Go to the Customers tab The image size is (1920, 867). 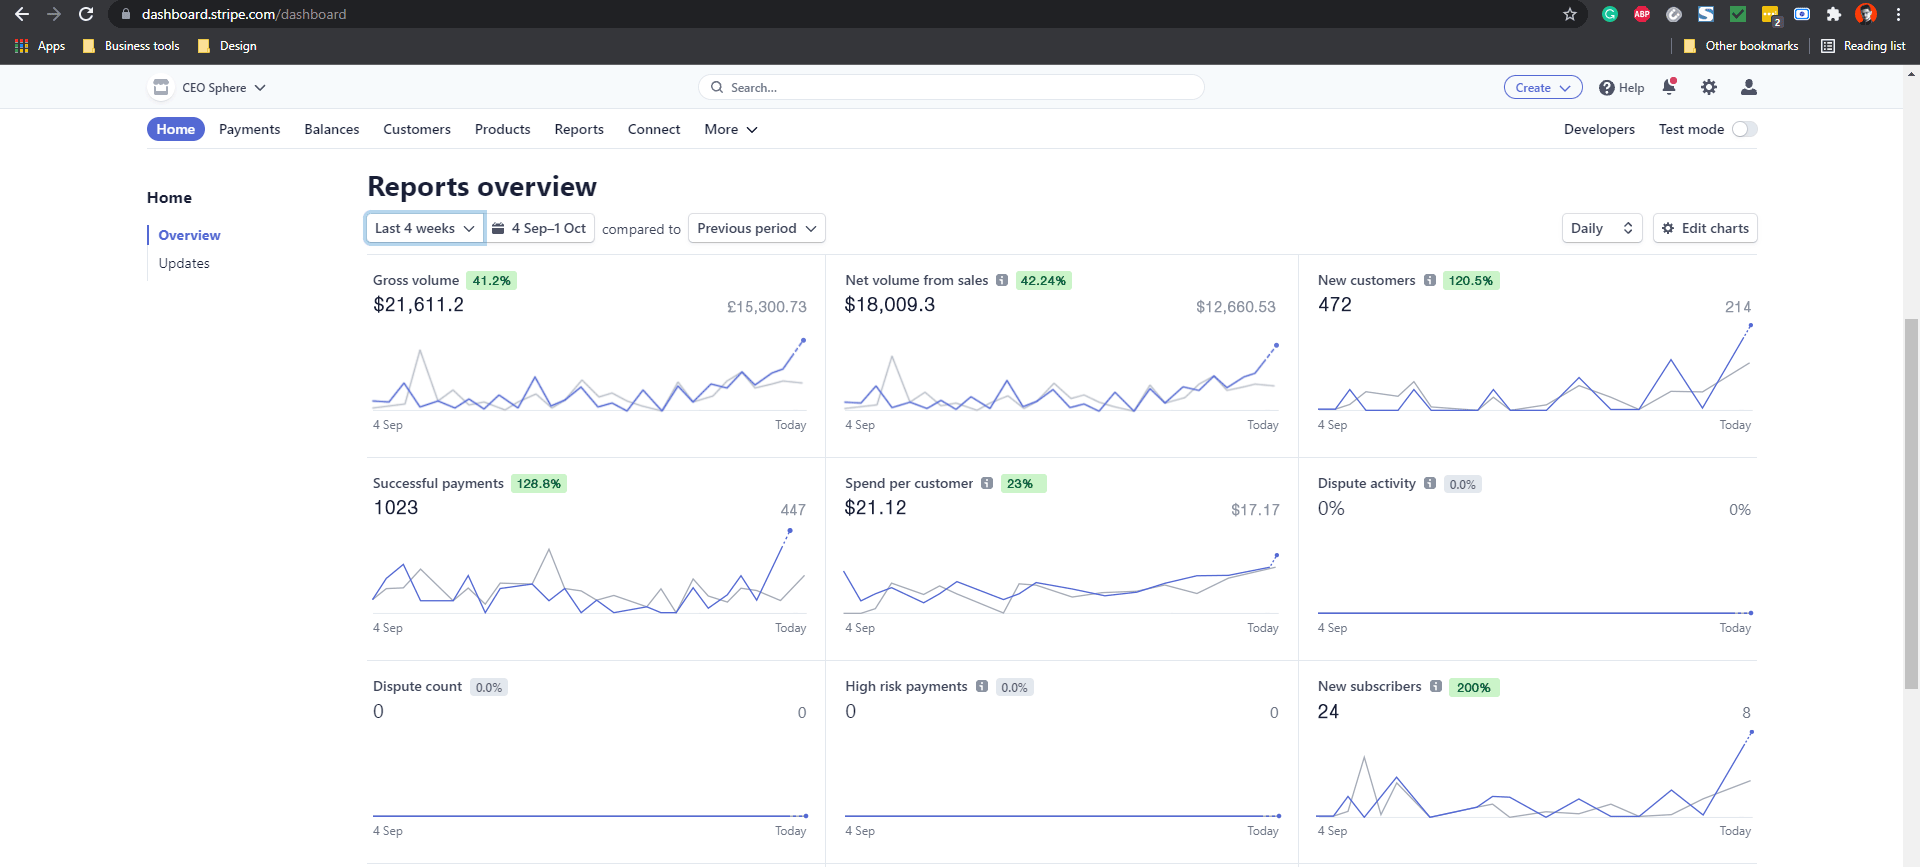click(417, 129)
